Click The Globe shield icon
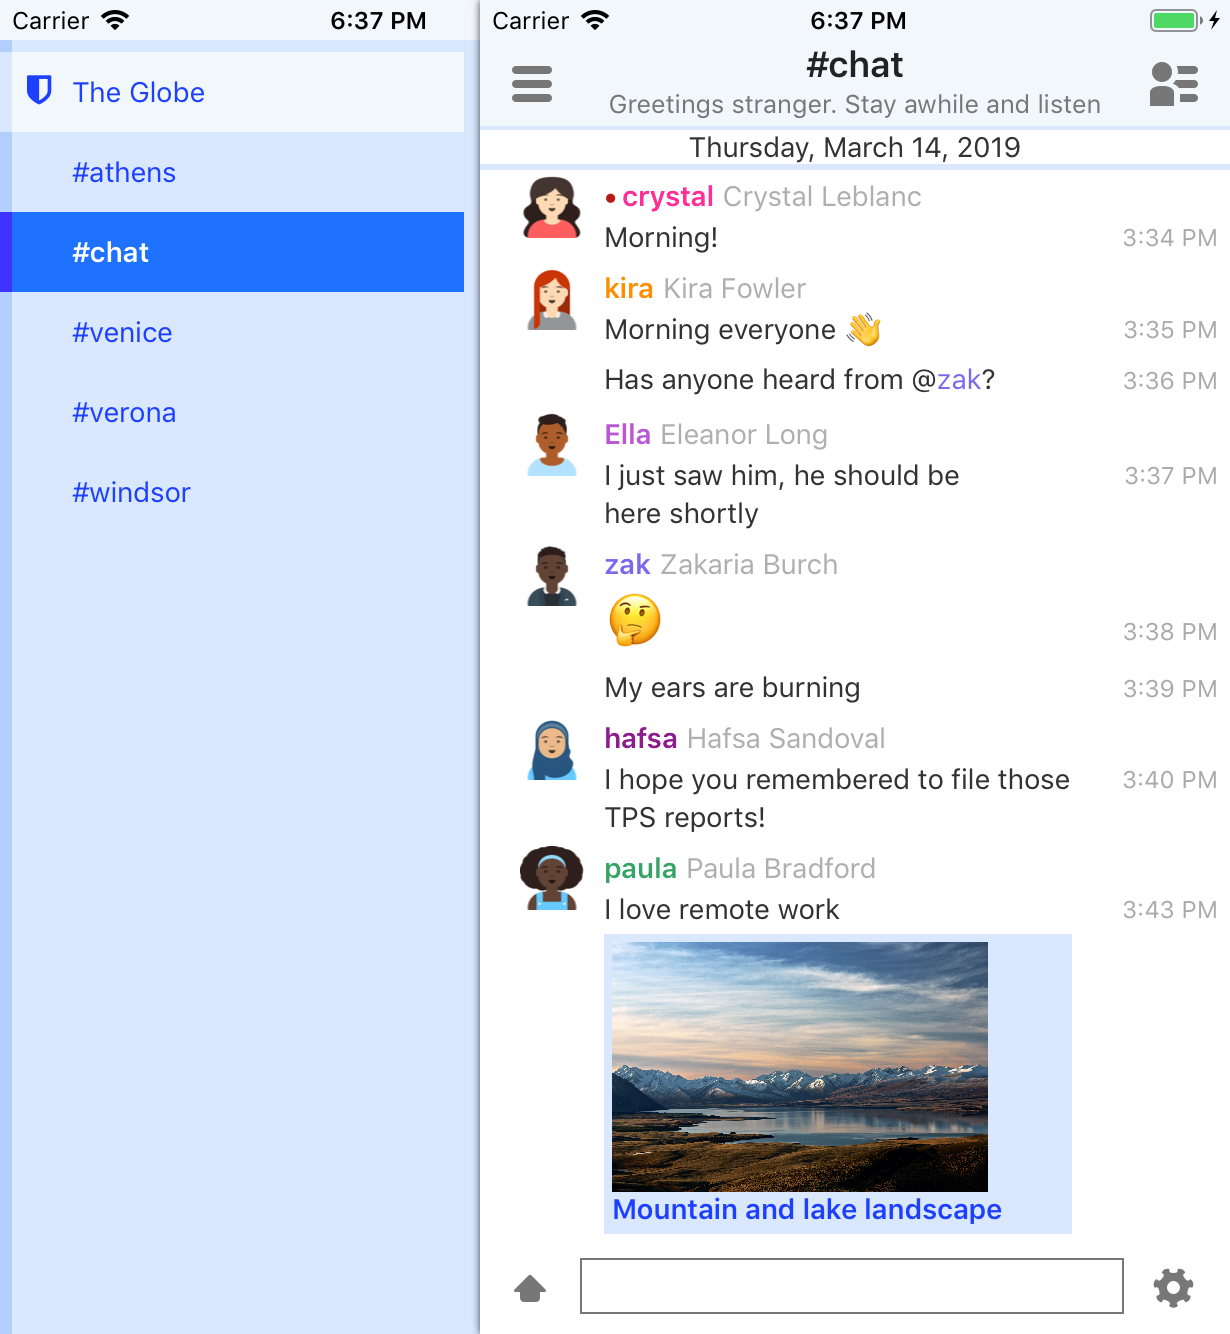 [x=39, y=91]
